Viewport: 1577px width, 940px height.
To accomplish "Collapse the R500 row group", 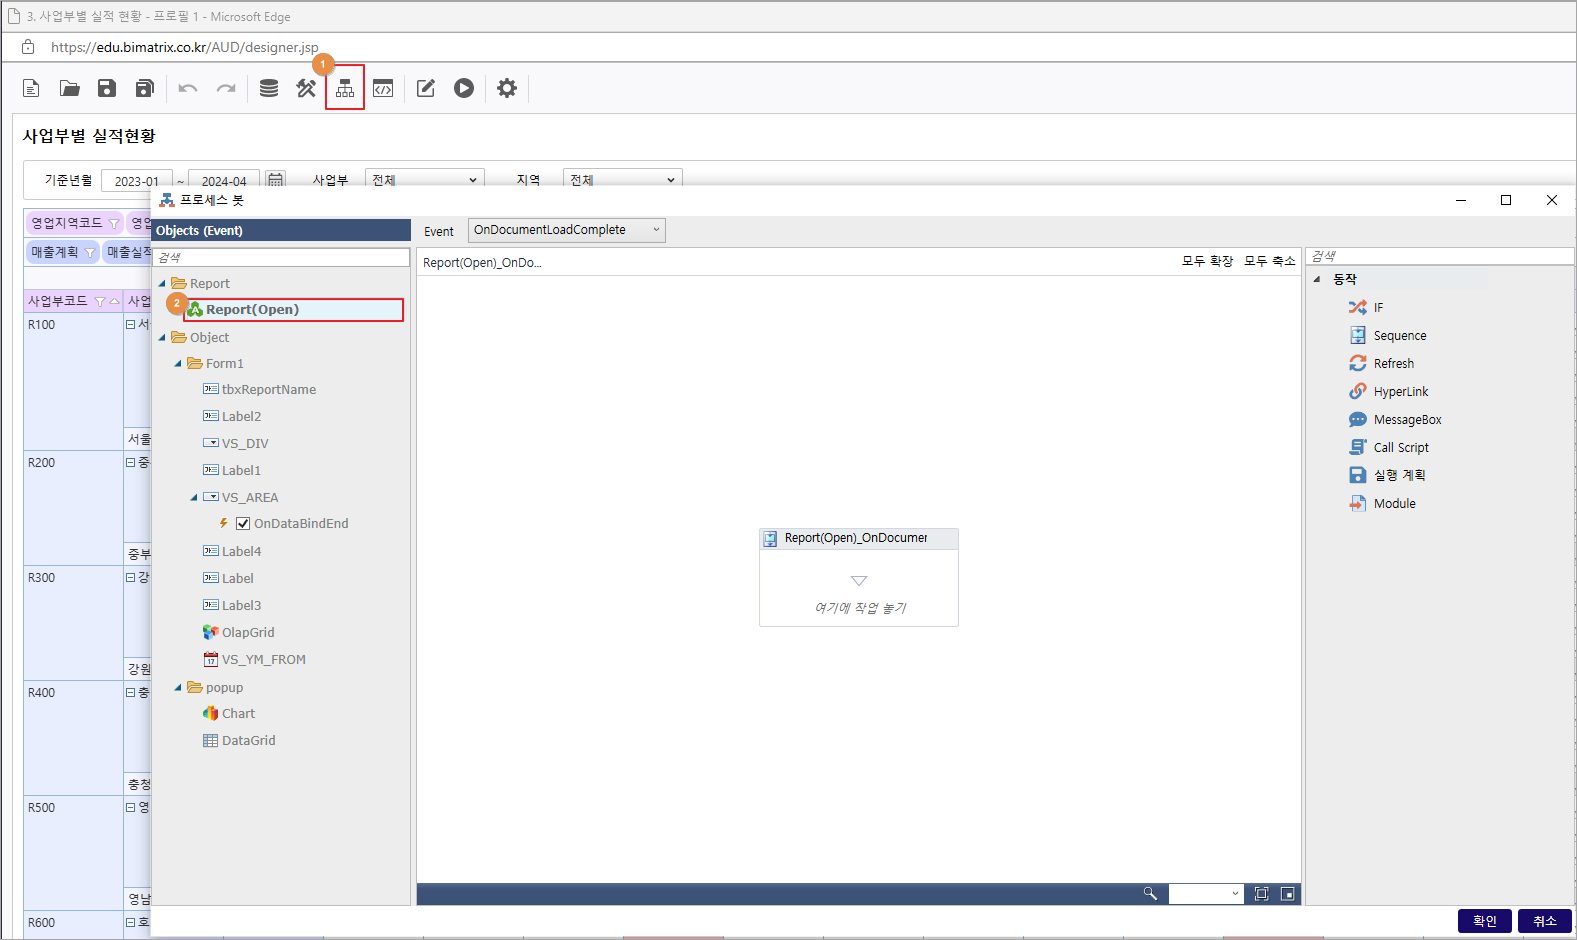I will [x=130, y=807].
